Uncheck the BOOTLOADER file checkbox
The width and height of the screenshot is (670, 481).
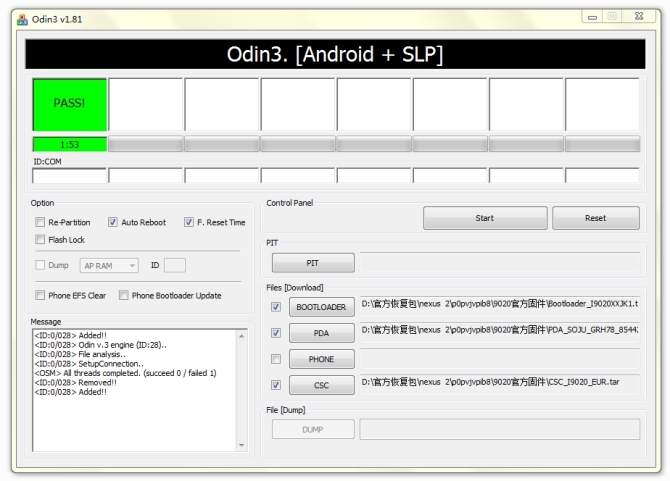pos(276,307)
